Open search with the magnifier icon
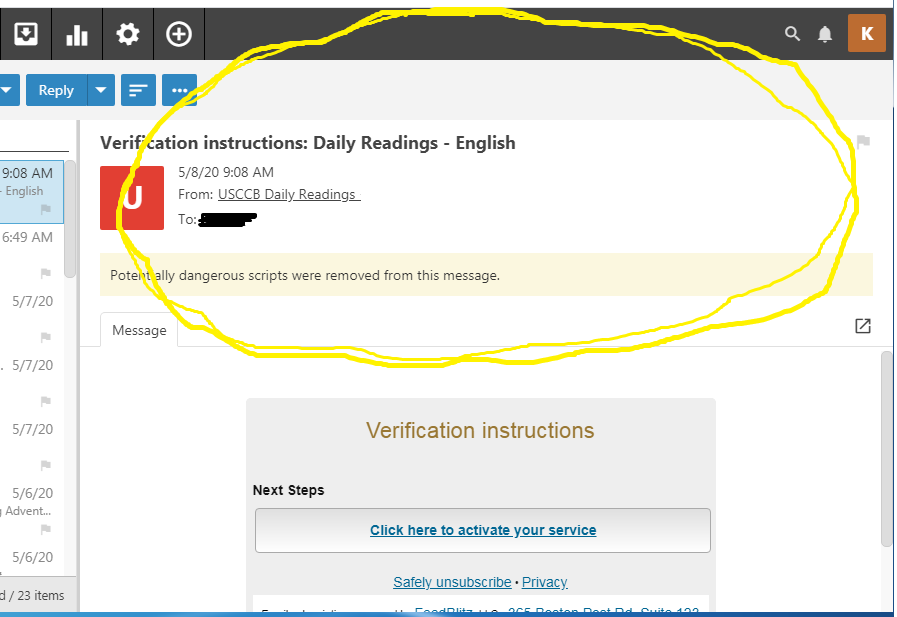Image resolution: width=897 pixels, height=617 pixels. [x=792, y=35]
